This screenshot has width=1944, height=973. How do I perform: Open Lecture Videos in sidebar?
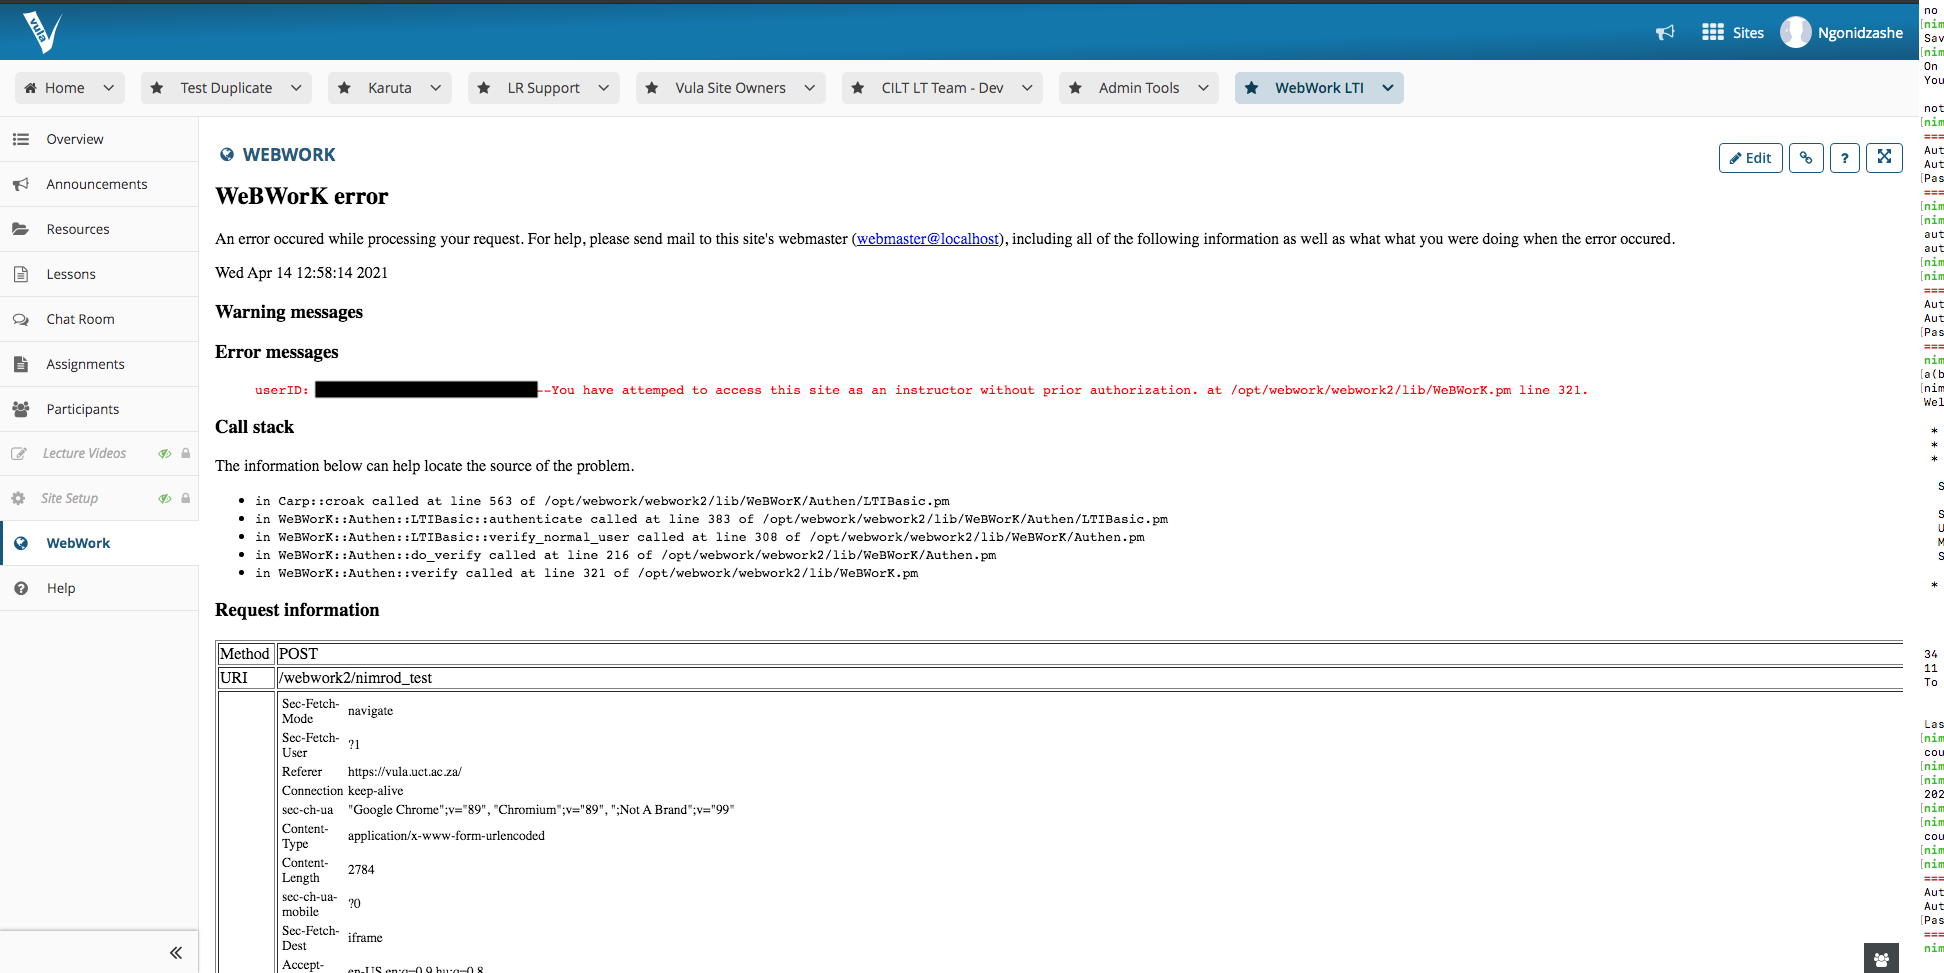pos(84,453)
